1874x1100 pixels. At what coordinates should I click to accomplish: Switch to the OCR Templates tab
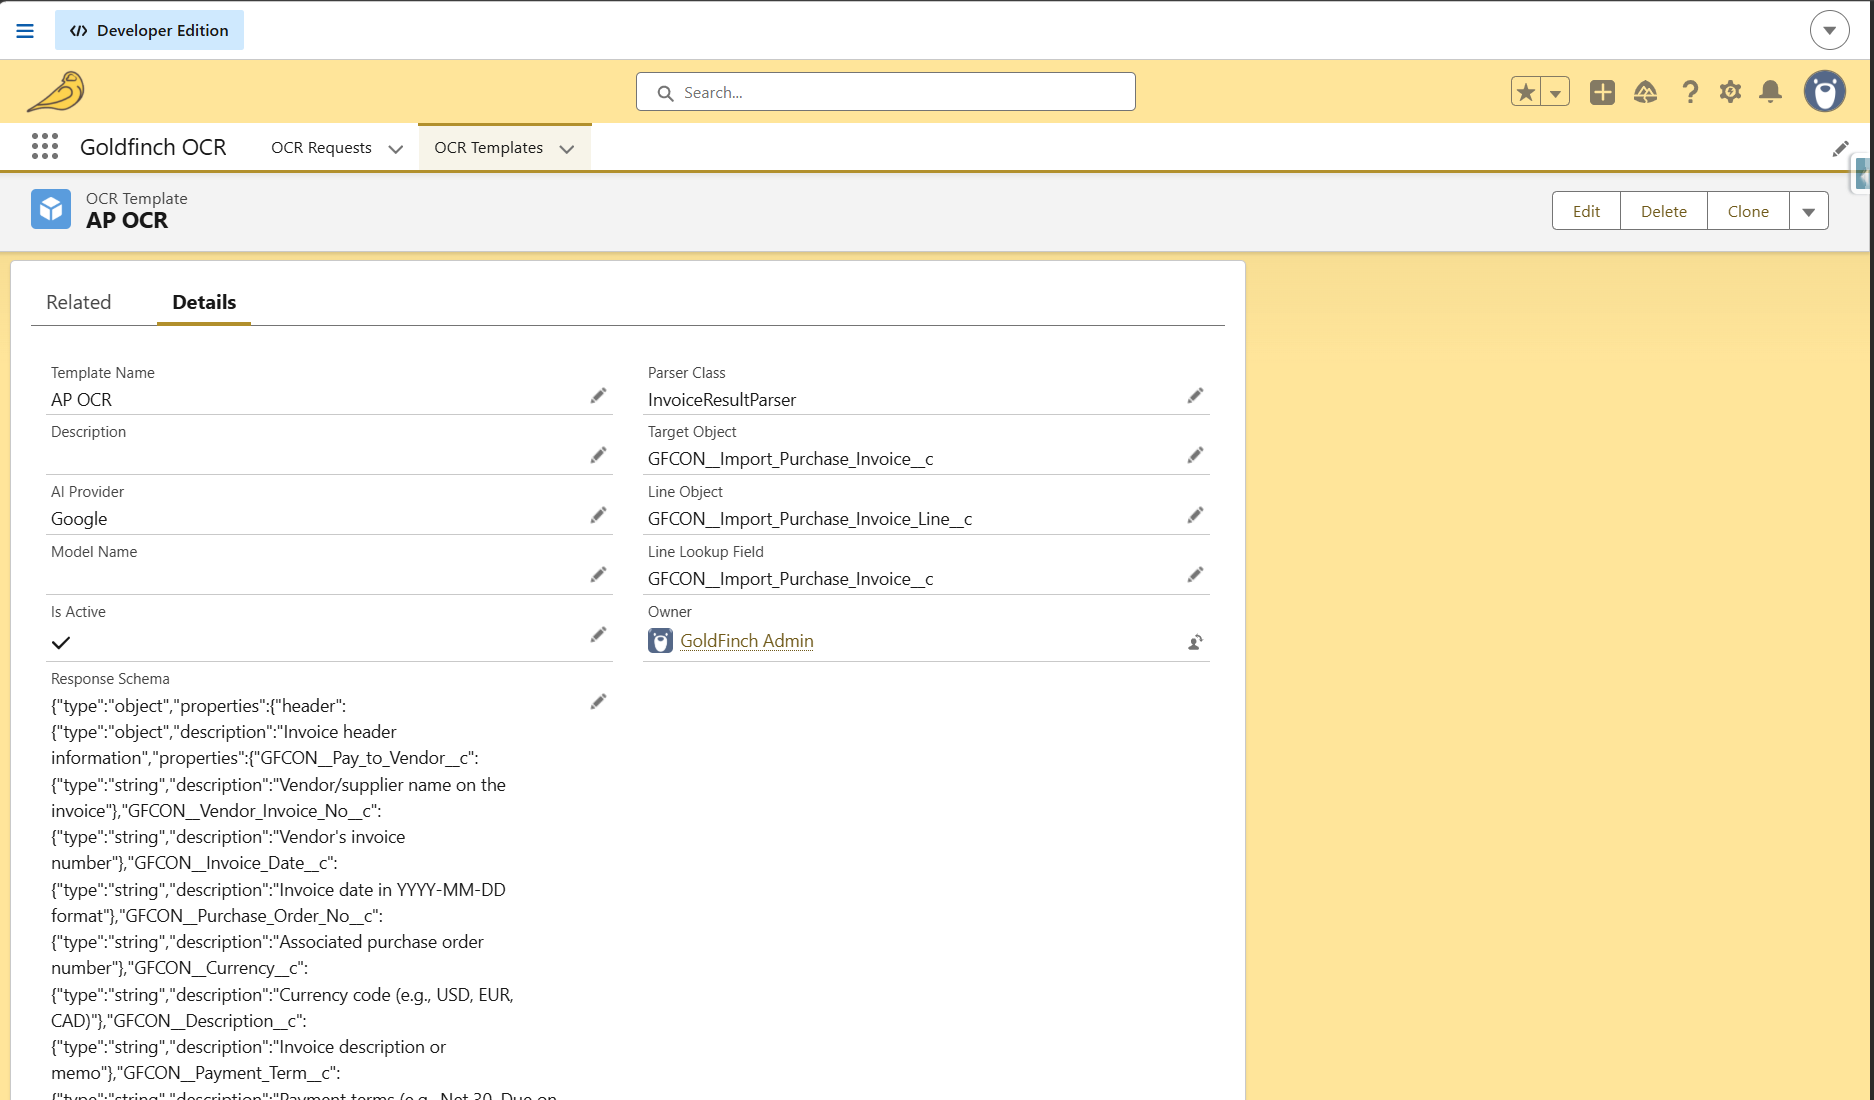click(488, 148)
